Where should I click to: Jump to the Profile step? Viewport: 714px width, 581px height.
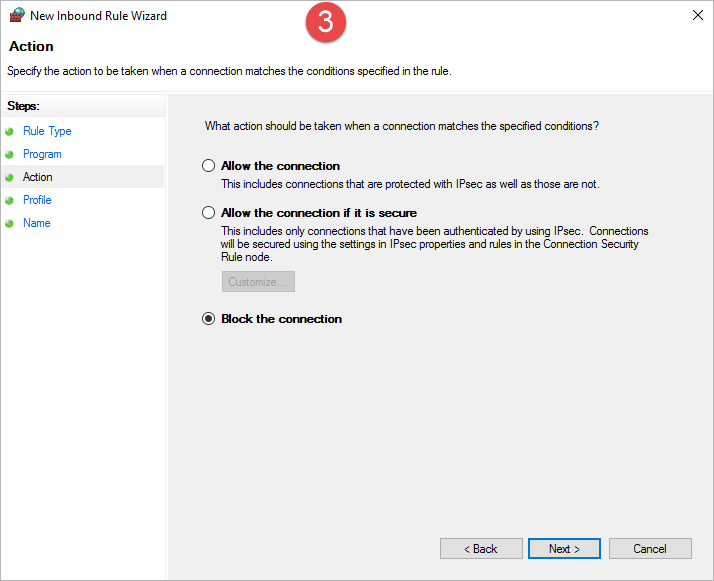point(37,200)
